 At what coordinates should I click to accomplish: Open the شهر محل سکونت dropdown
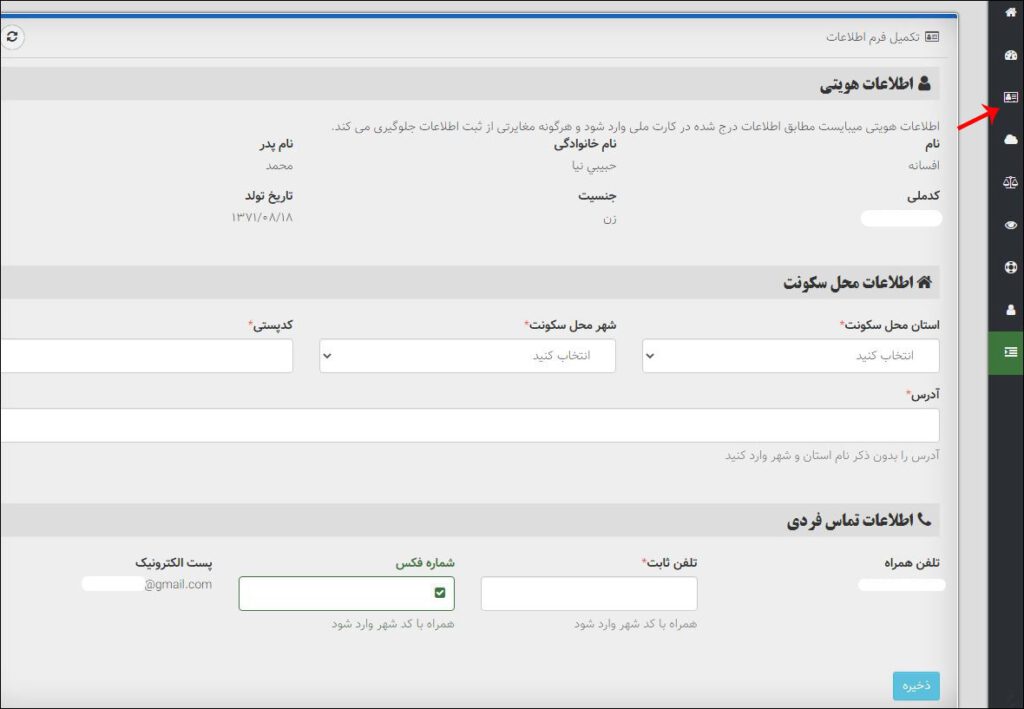coord(468,356)
